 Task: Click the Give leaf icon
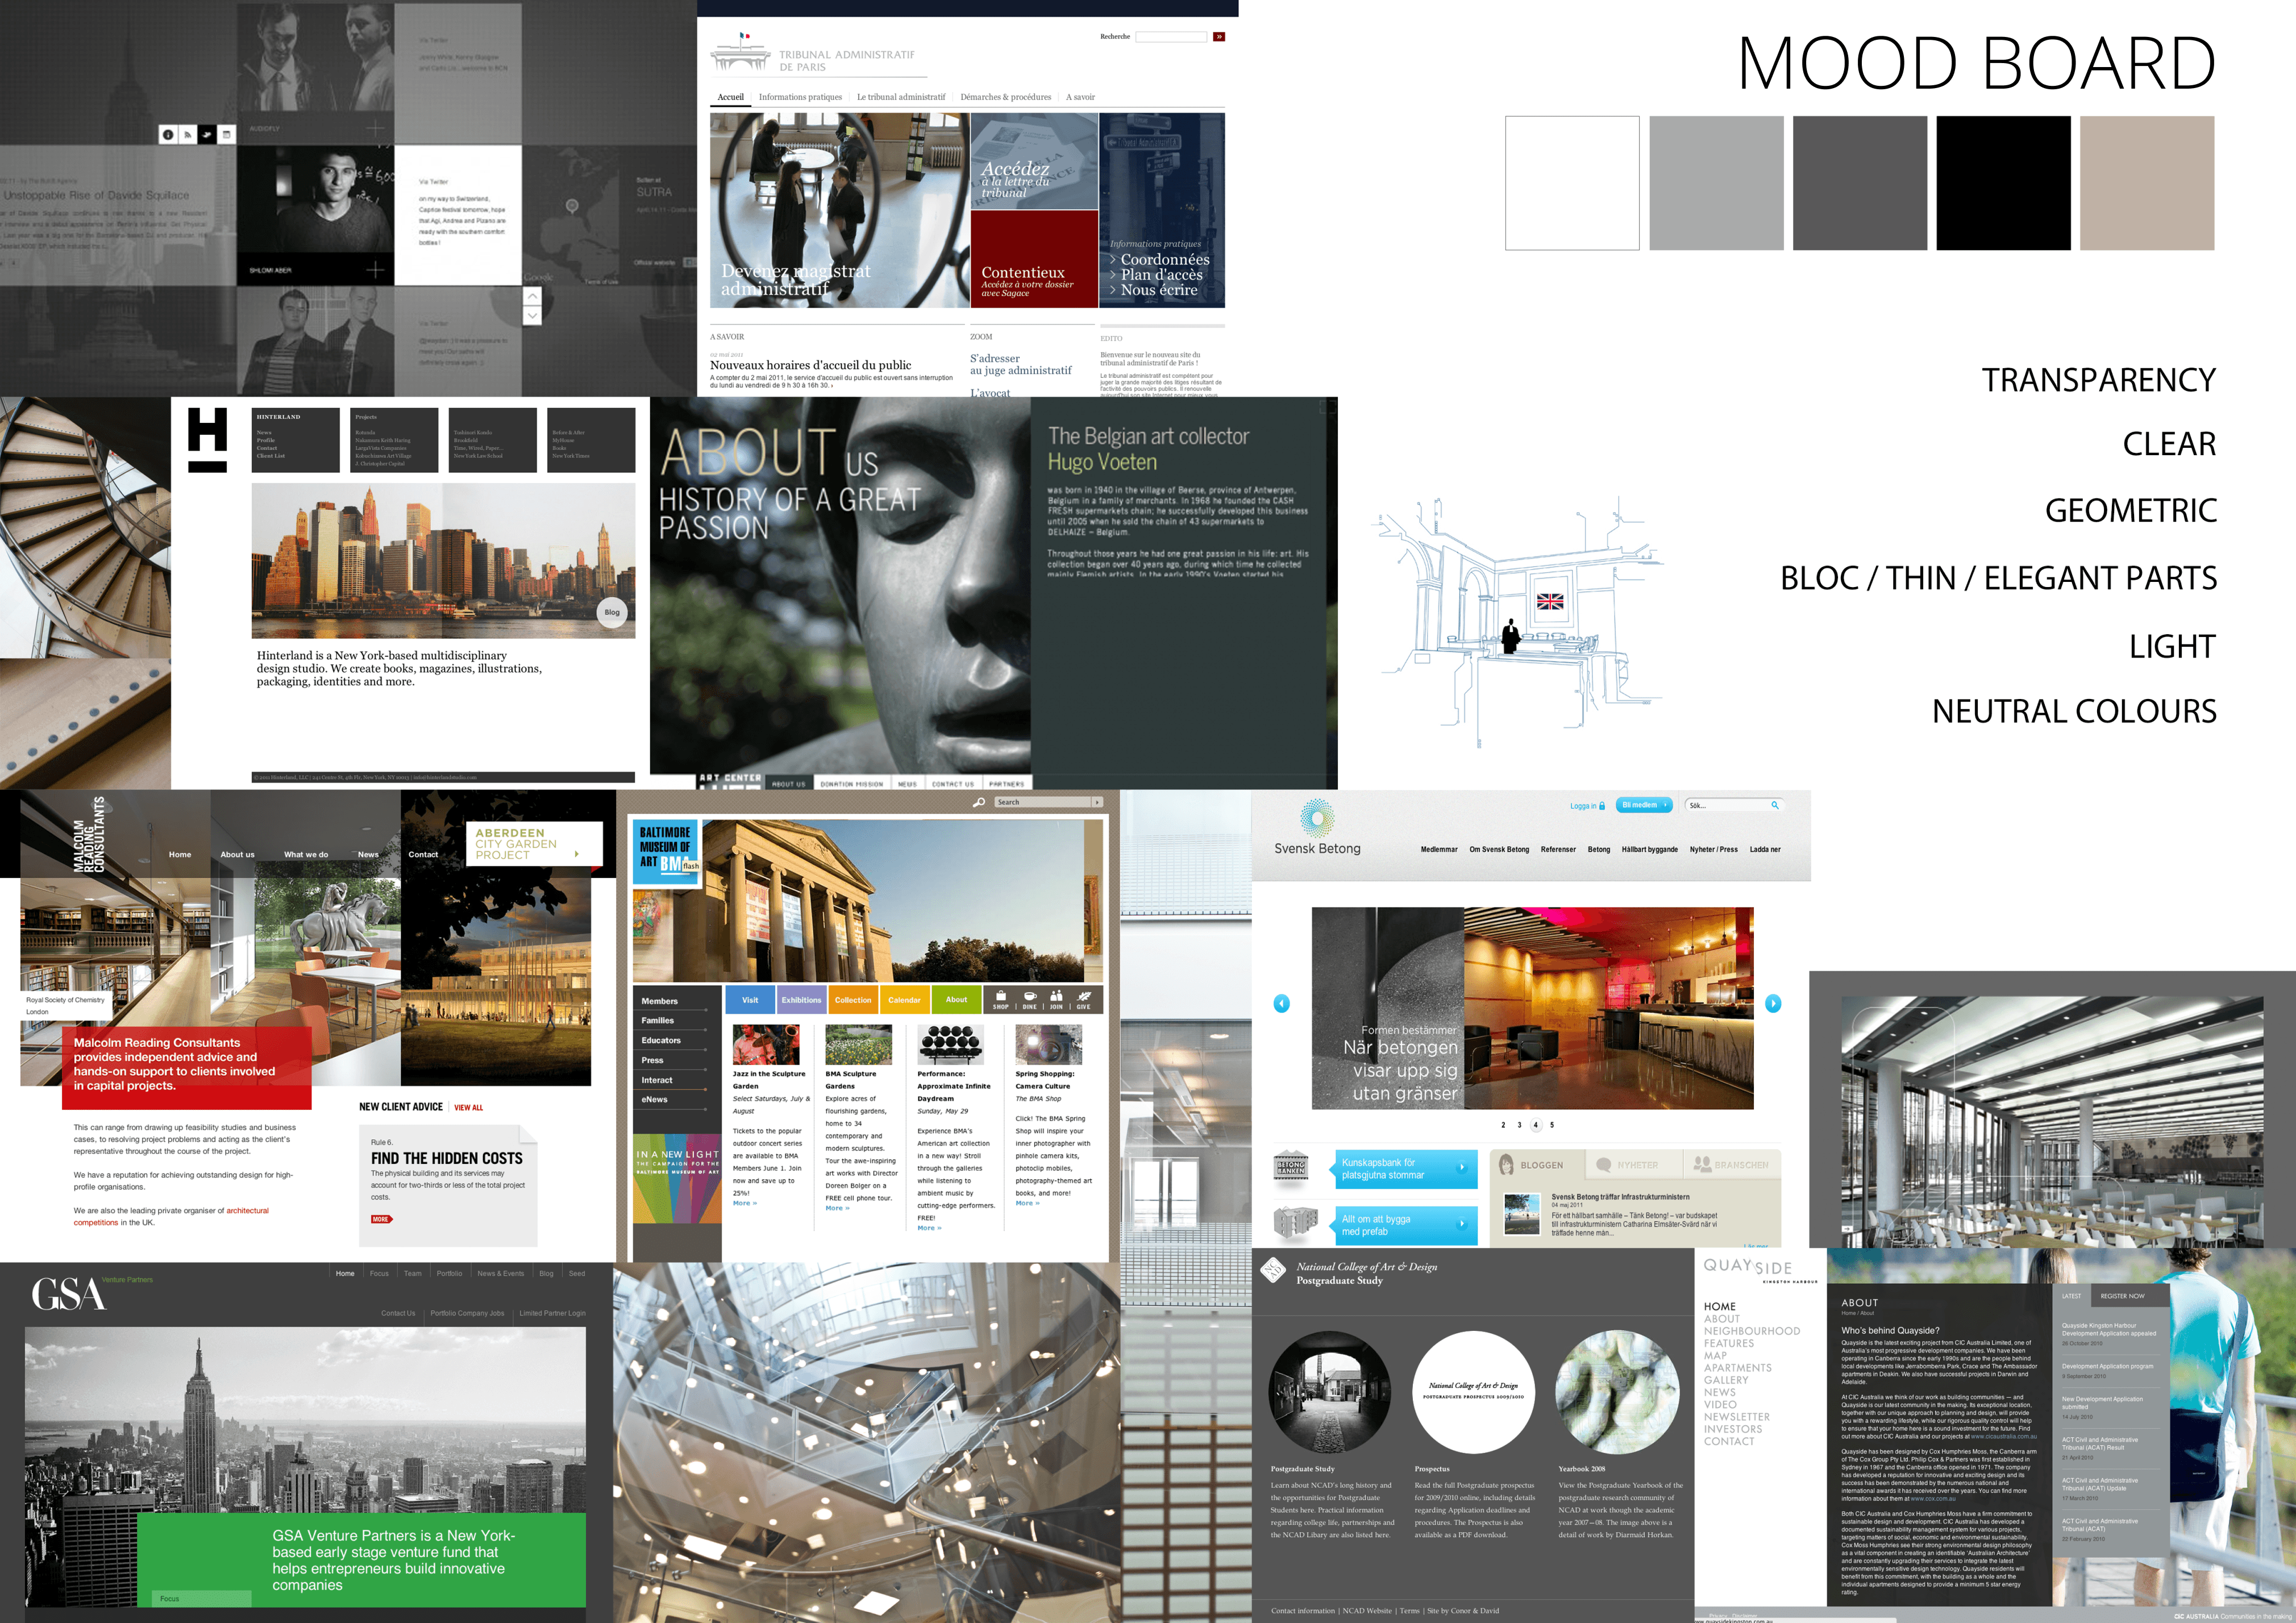point(1084,997)
